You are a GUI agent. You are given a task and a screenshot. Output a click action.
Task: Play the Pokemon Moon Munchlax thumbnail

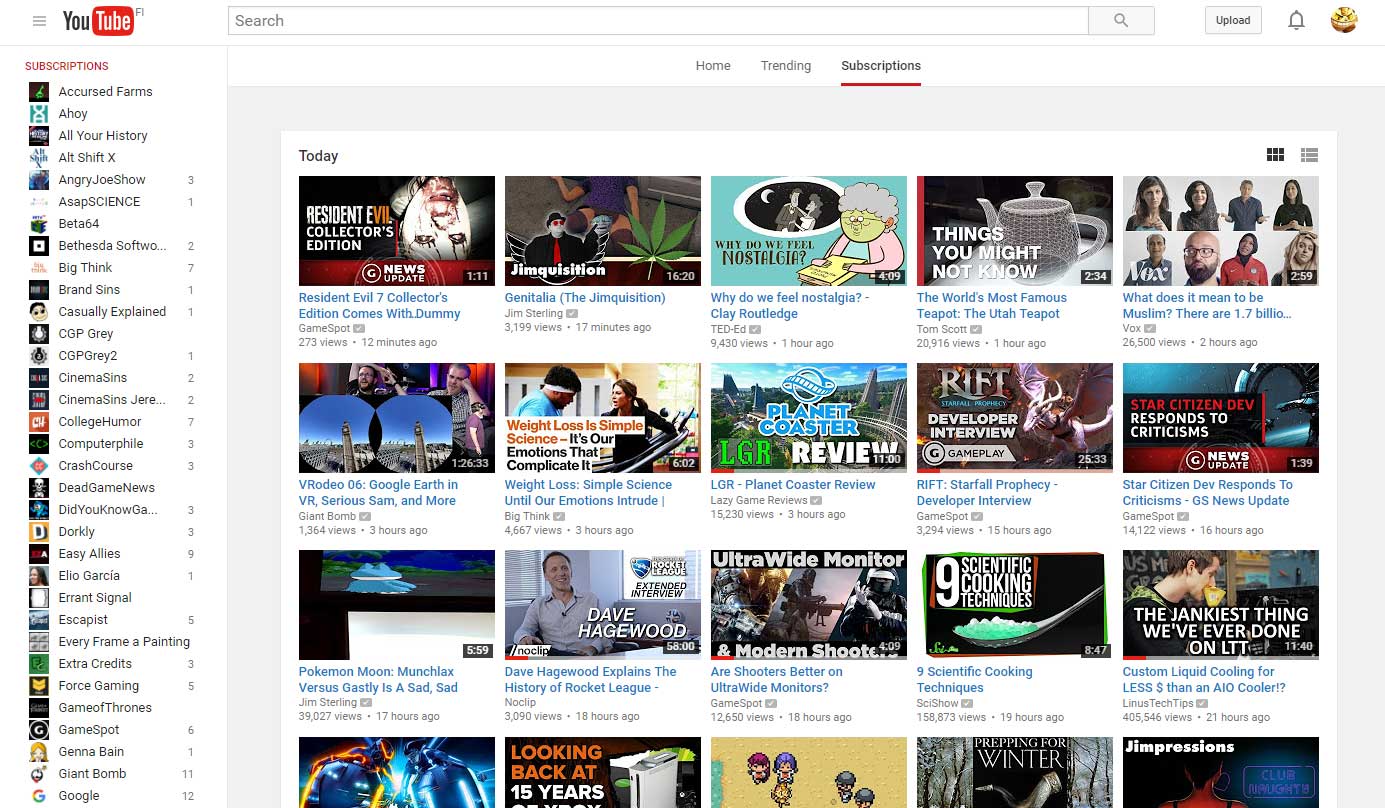point(397,605)
